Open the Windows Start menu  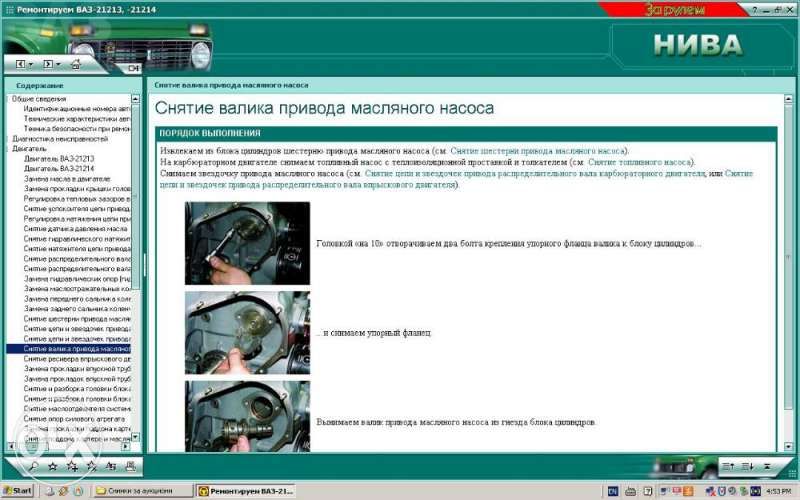coord(17,491)
